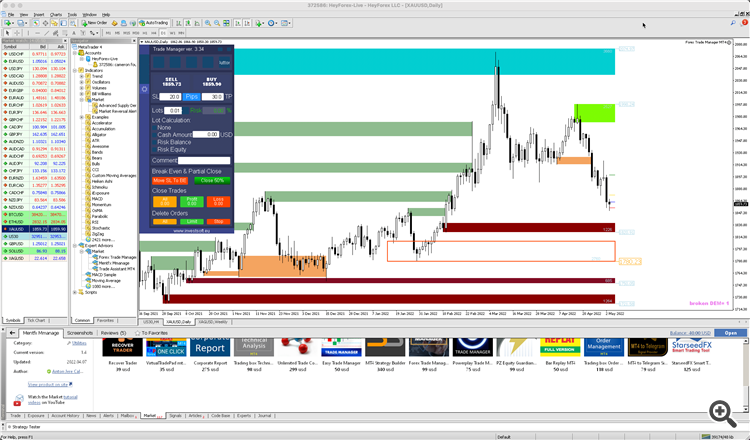
Task: Open the profiles toolbar icon
Action: click(x=21, y=23)
